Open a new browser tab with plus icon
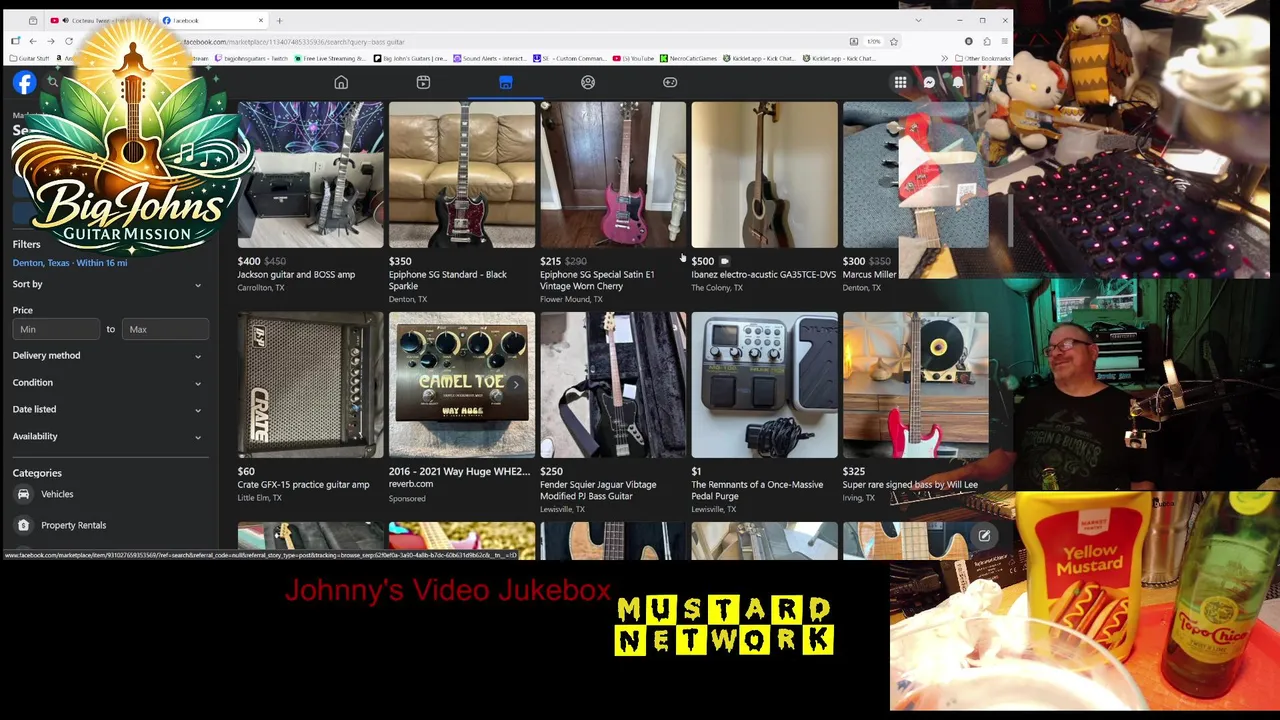The height and width of the screenshot is (720, 1280). click(279, 20)
